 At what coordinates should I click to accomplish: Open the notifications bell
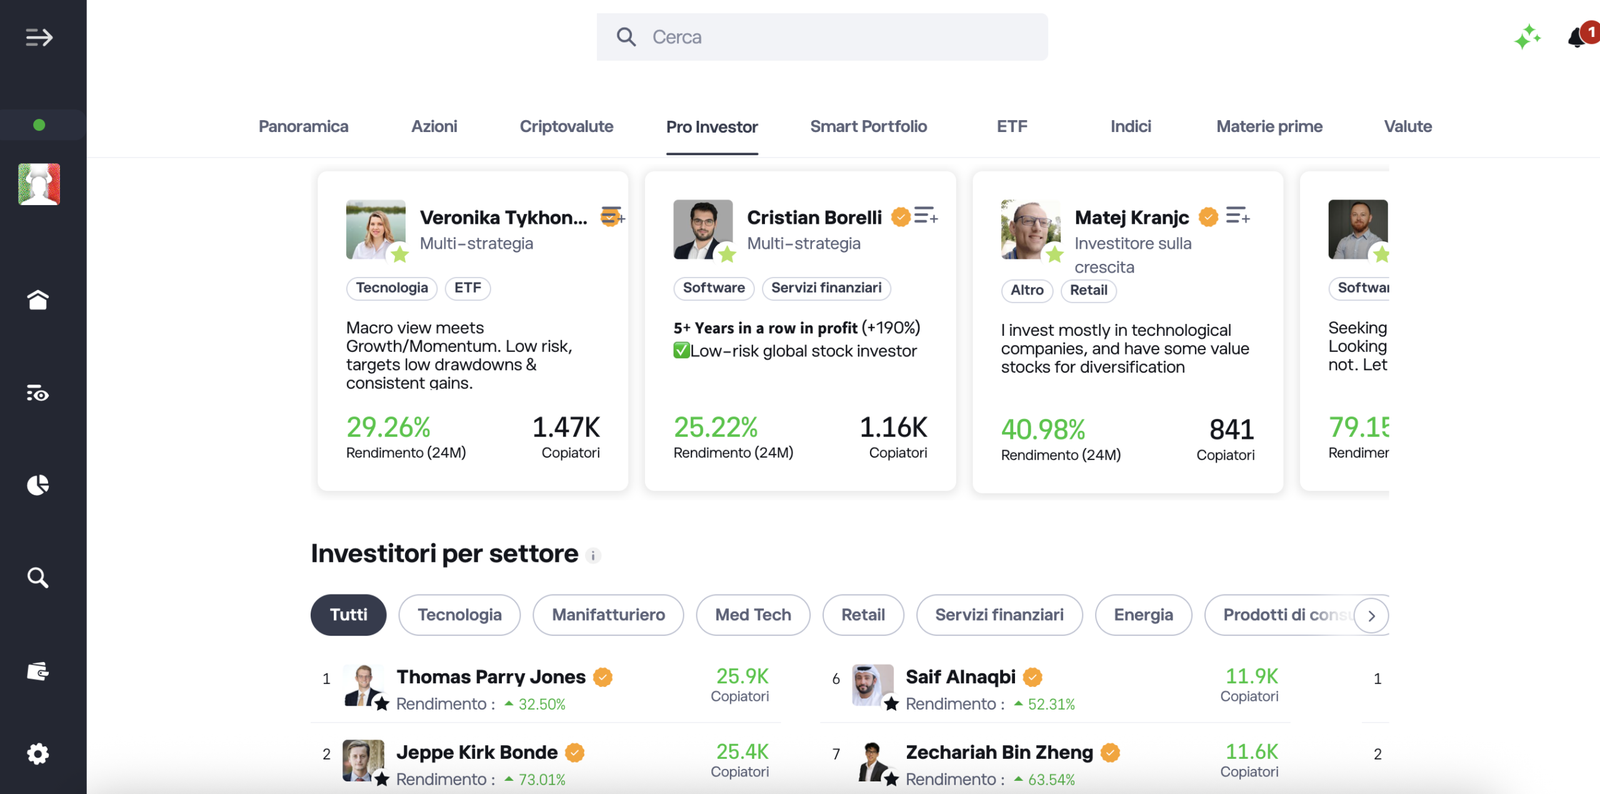pyautogui.click(x=1578, y=37)
